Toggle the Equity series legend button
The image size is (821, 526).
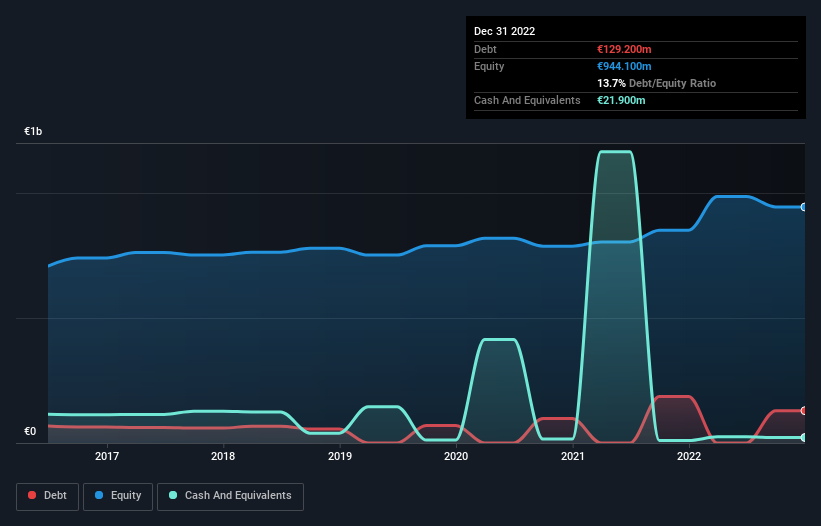(x=118, y=496)
